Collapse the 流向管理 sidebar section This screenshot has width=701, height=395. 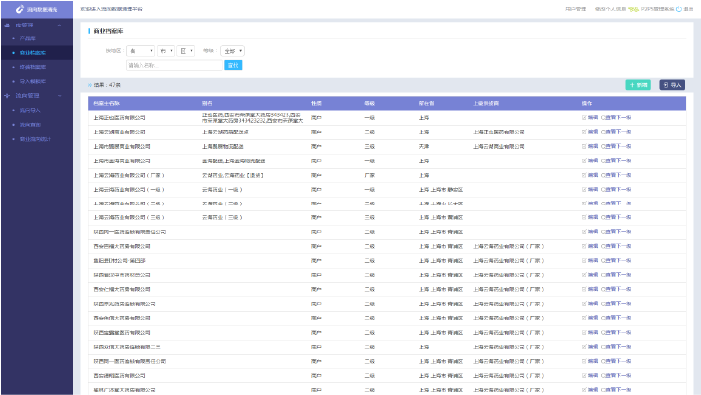tap(59, 96)
